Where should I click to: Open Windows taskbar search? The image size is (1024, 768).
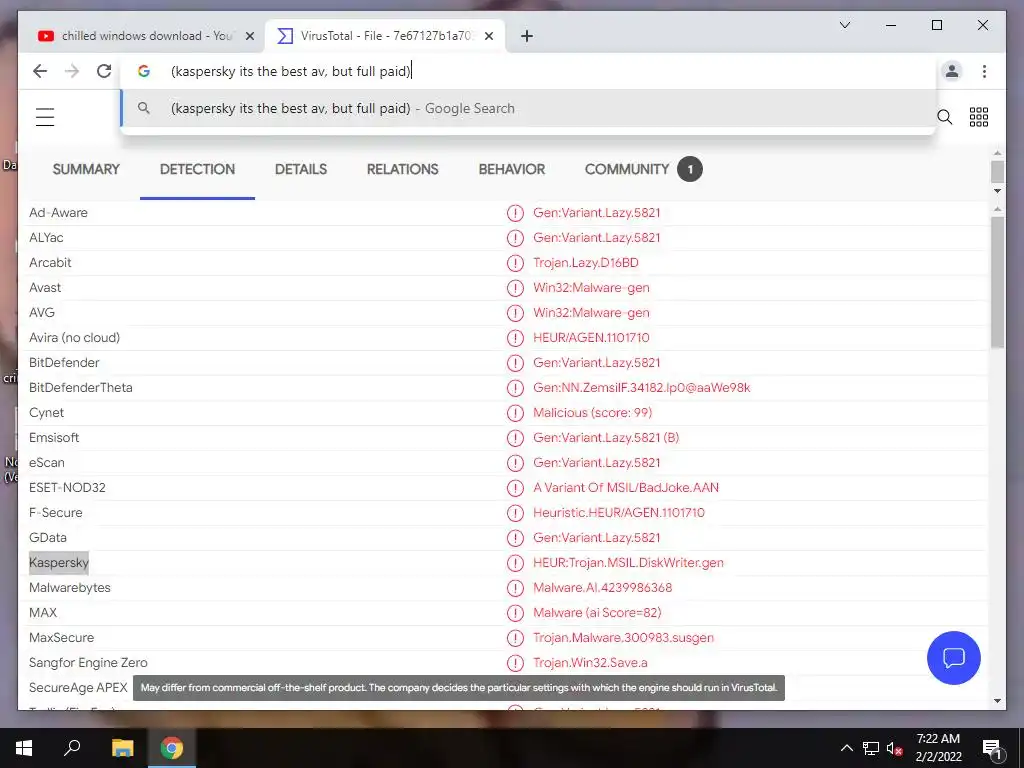click(72, 748)
